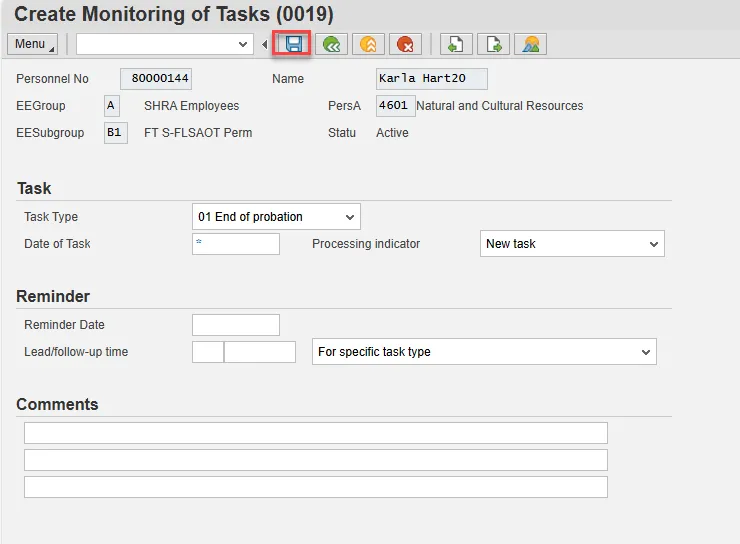Click the green Back icon
Image resolution: width=740 pixels, height=544 pixels.
[332, 44]
